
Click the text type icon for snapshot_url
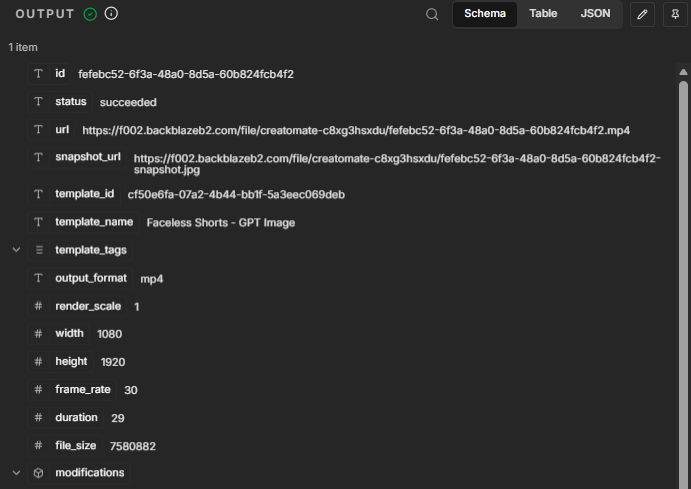(38, 157)
